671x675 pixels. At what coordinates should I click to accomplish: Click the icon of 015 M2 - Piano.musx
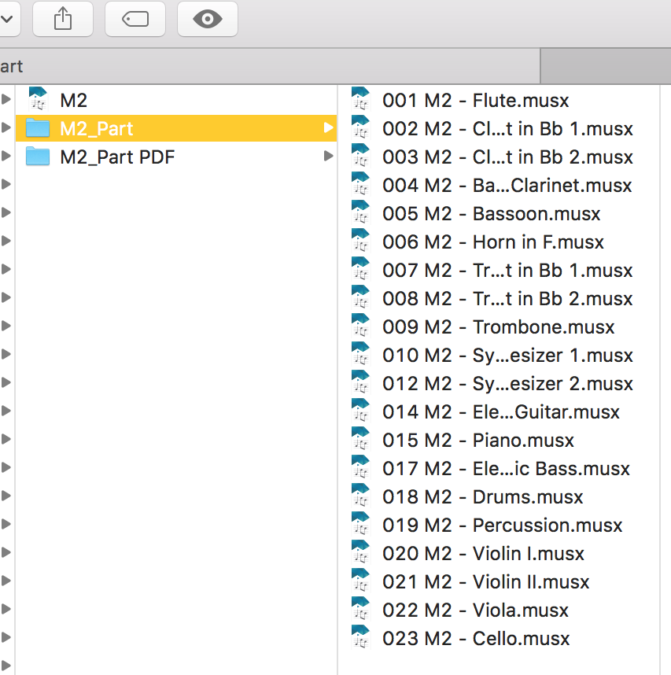361,439
